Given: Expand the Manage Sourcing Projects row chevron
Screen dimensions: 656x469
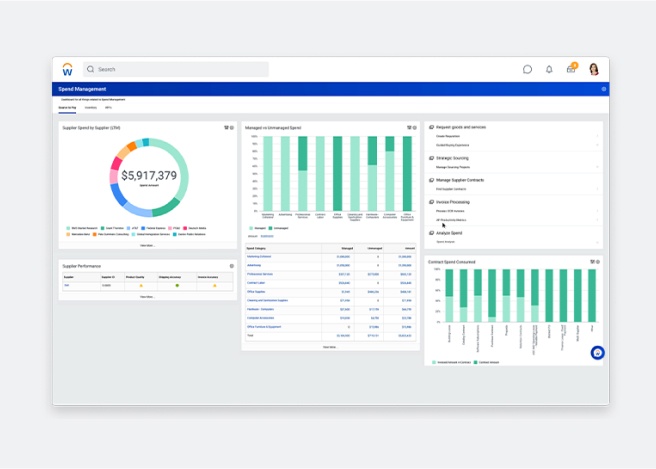Looking at the screenshot, I should pos(598,166).
